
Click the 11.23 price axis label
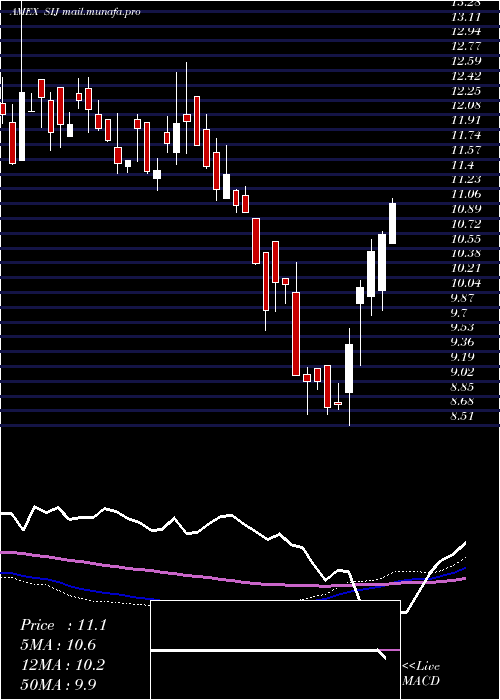coord(466,179)
